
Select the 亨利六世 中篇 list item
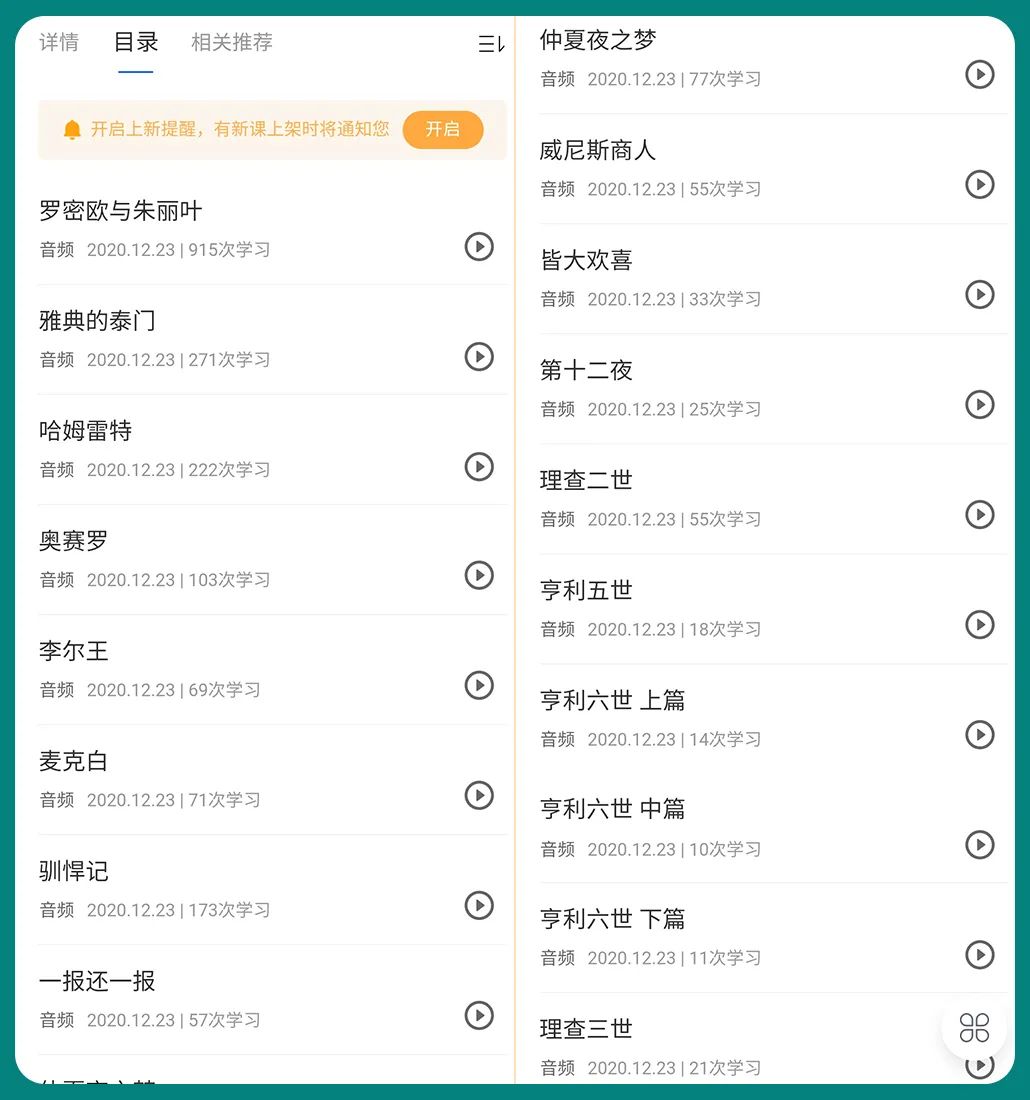coord(612,809)
